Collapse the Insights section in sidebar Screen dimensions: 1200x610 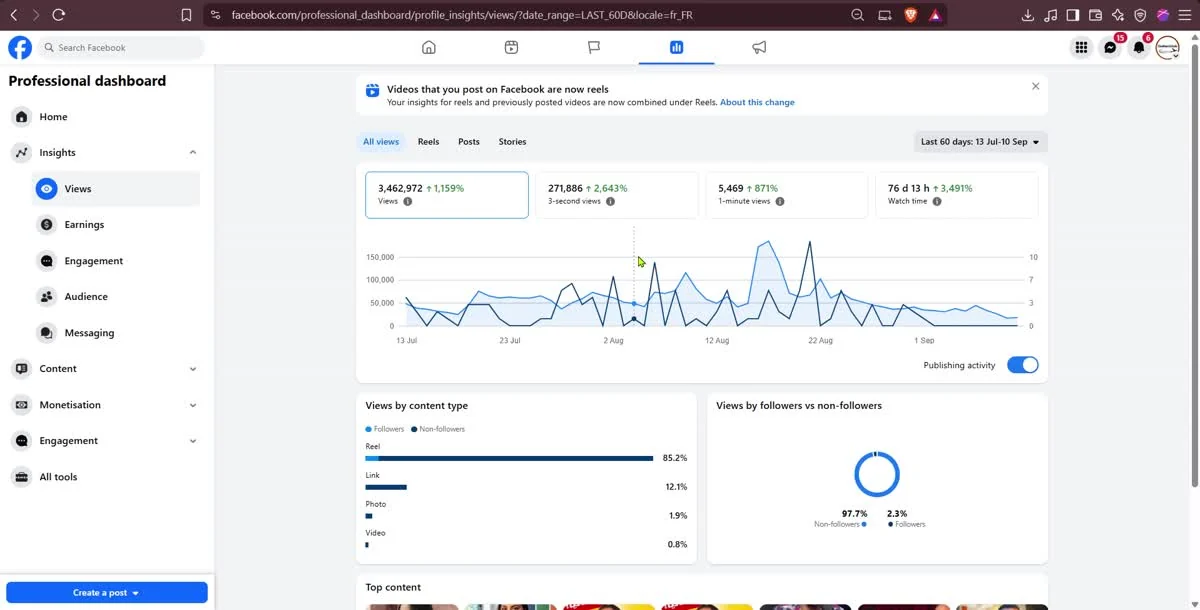pyautogui.click(x=193, y=152)
